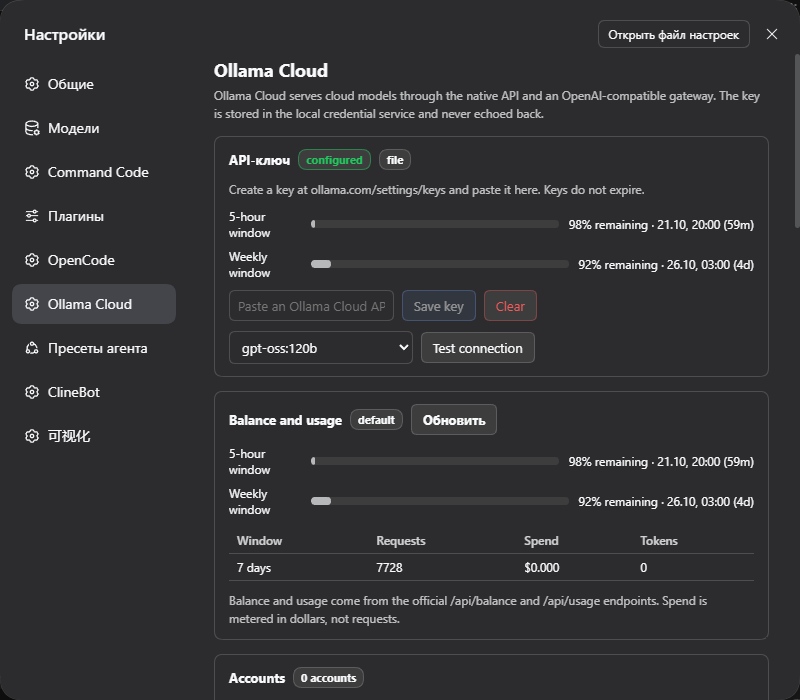Click the API-ключ 92% remaining text
The width and height of the screenshot is (800, 700).
[666, 265]
